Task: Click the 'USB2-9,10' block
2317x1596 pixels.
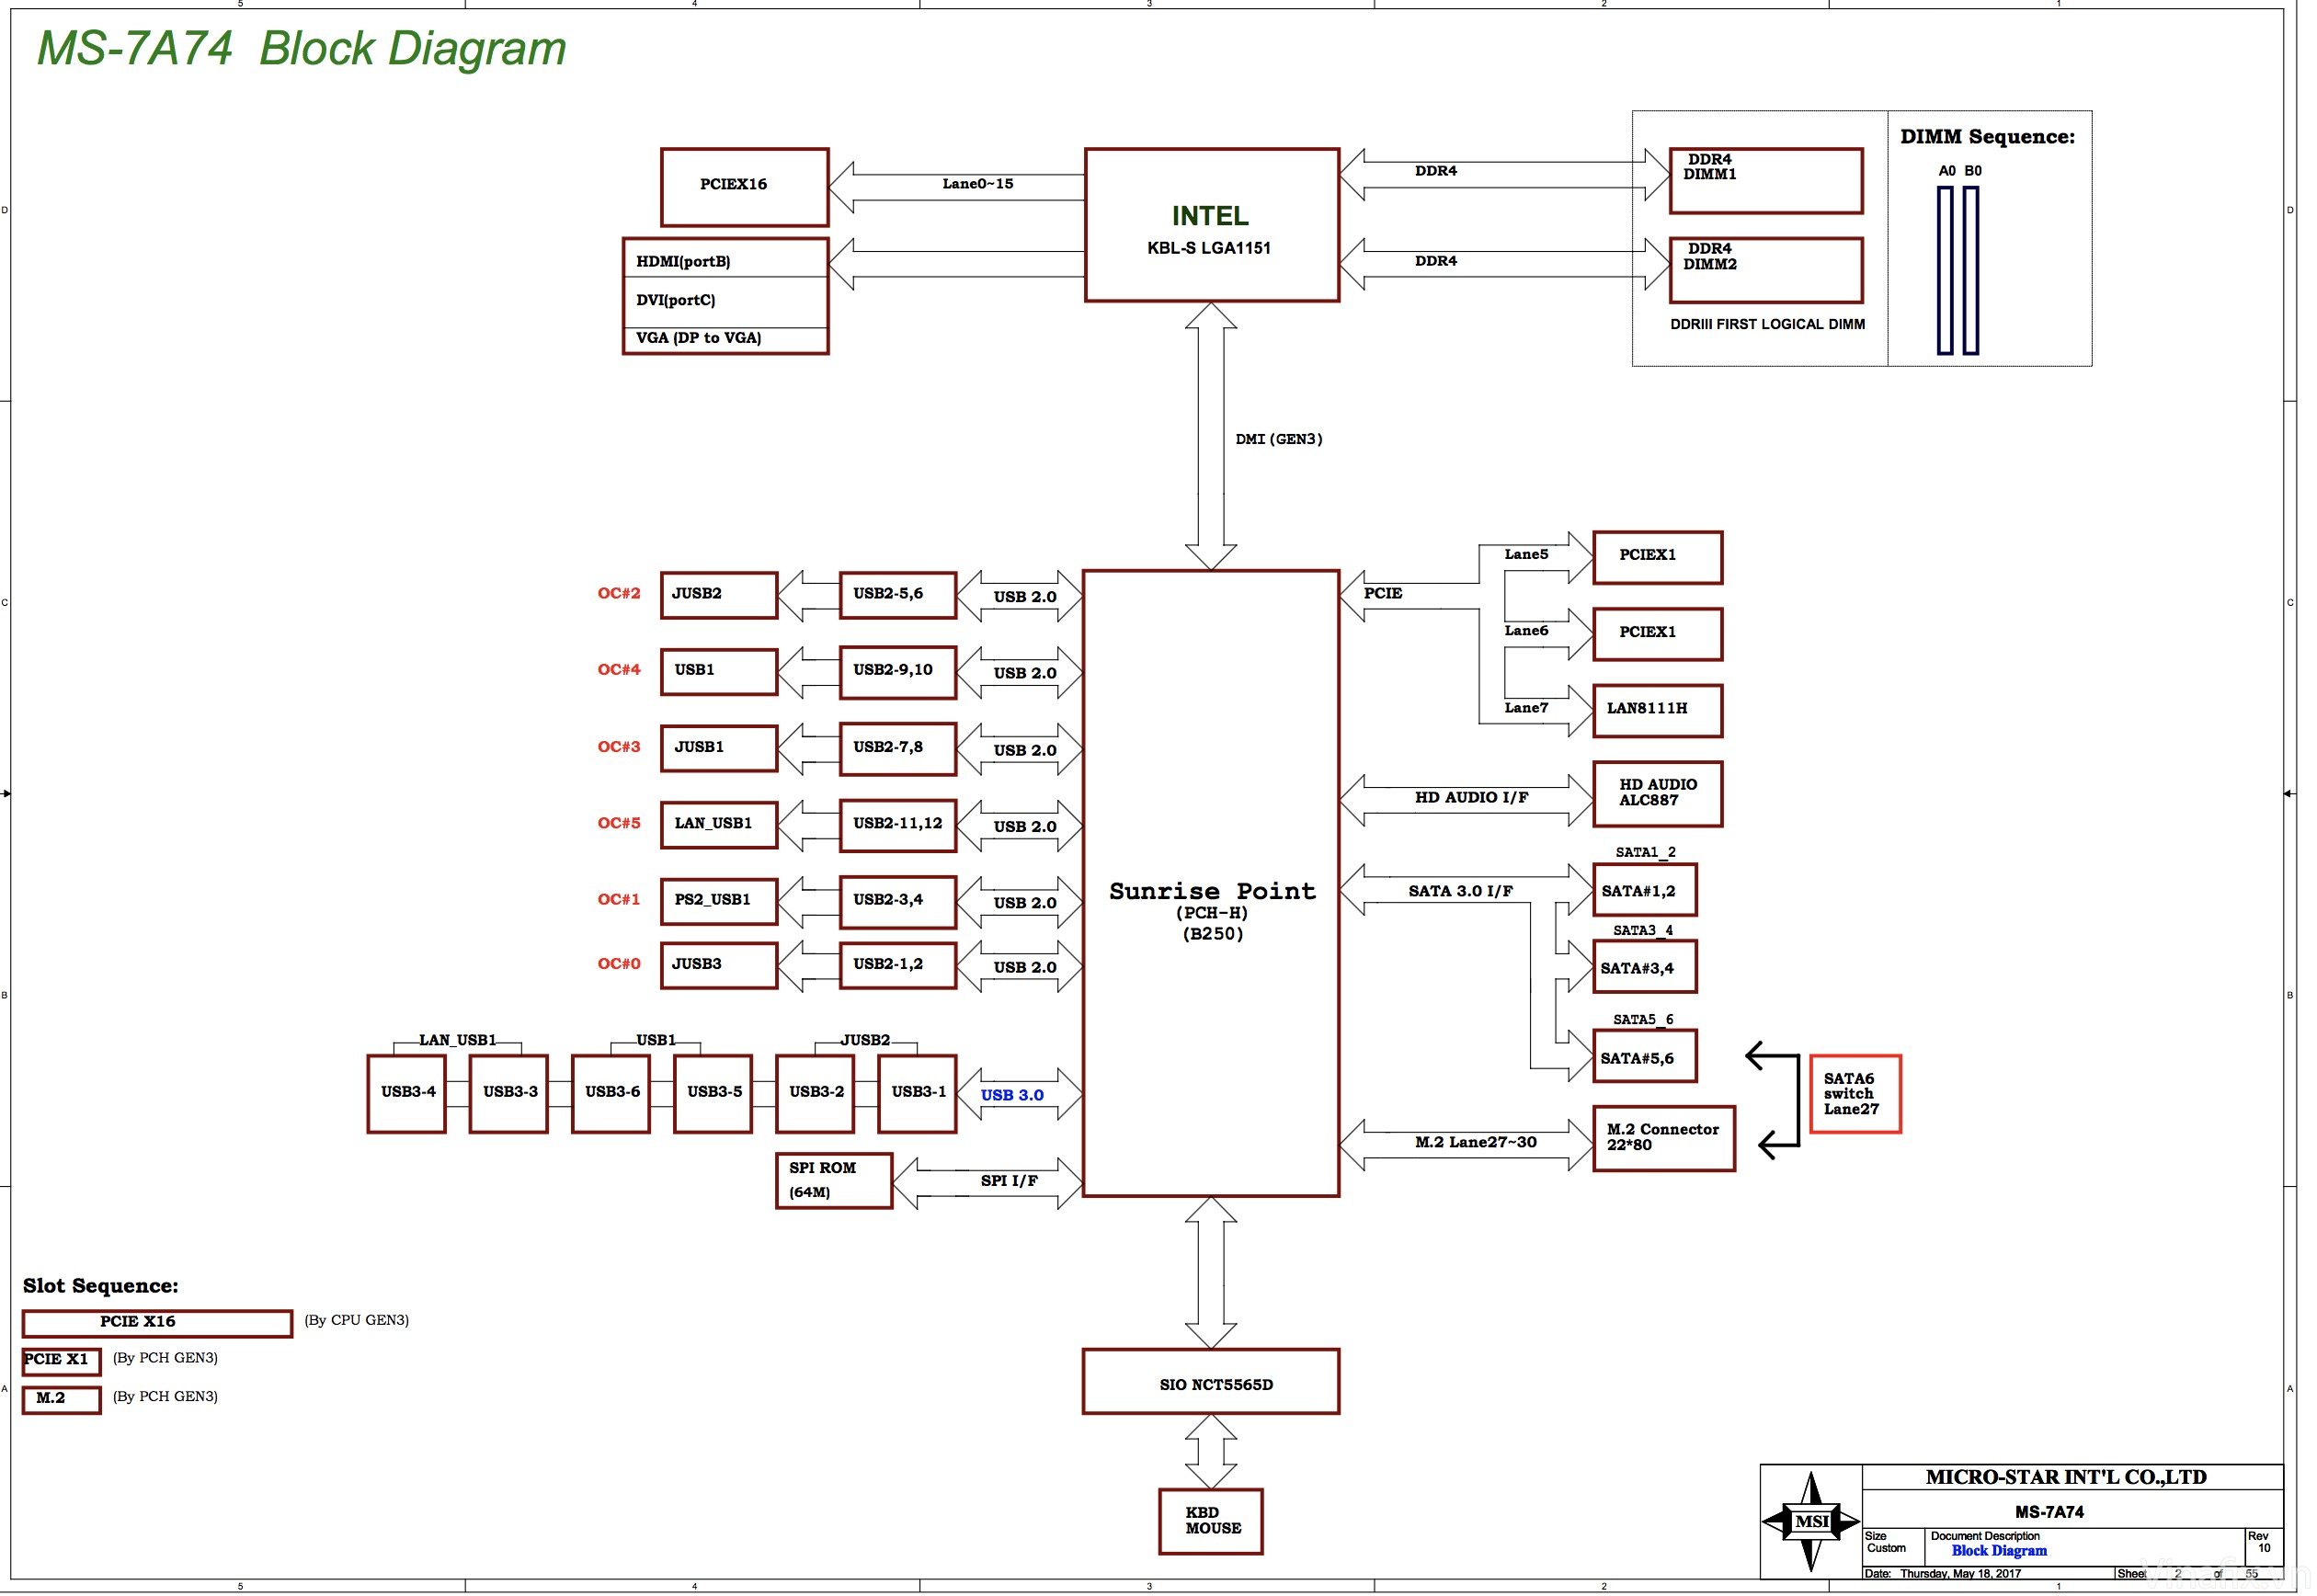Action: pyautogui.click(x=897, y=672)
